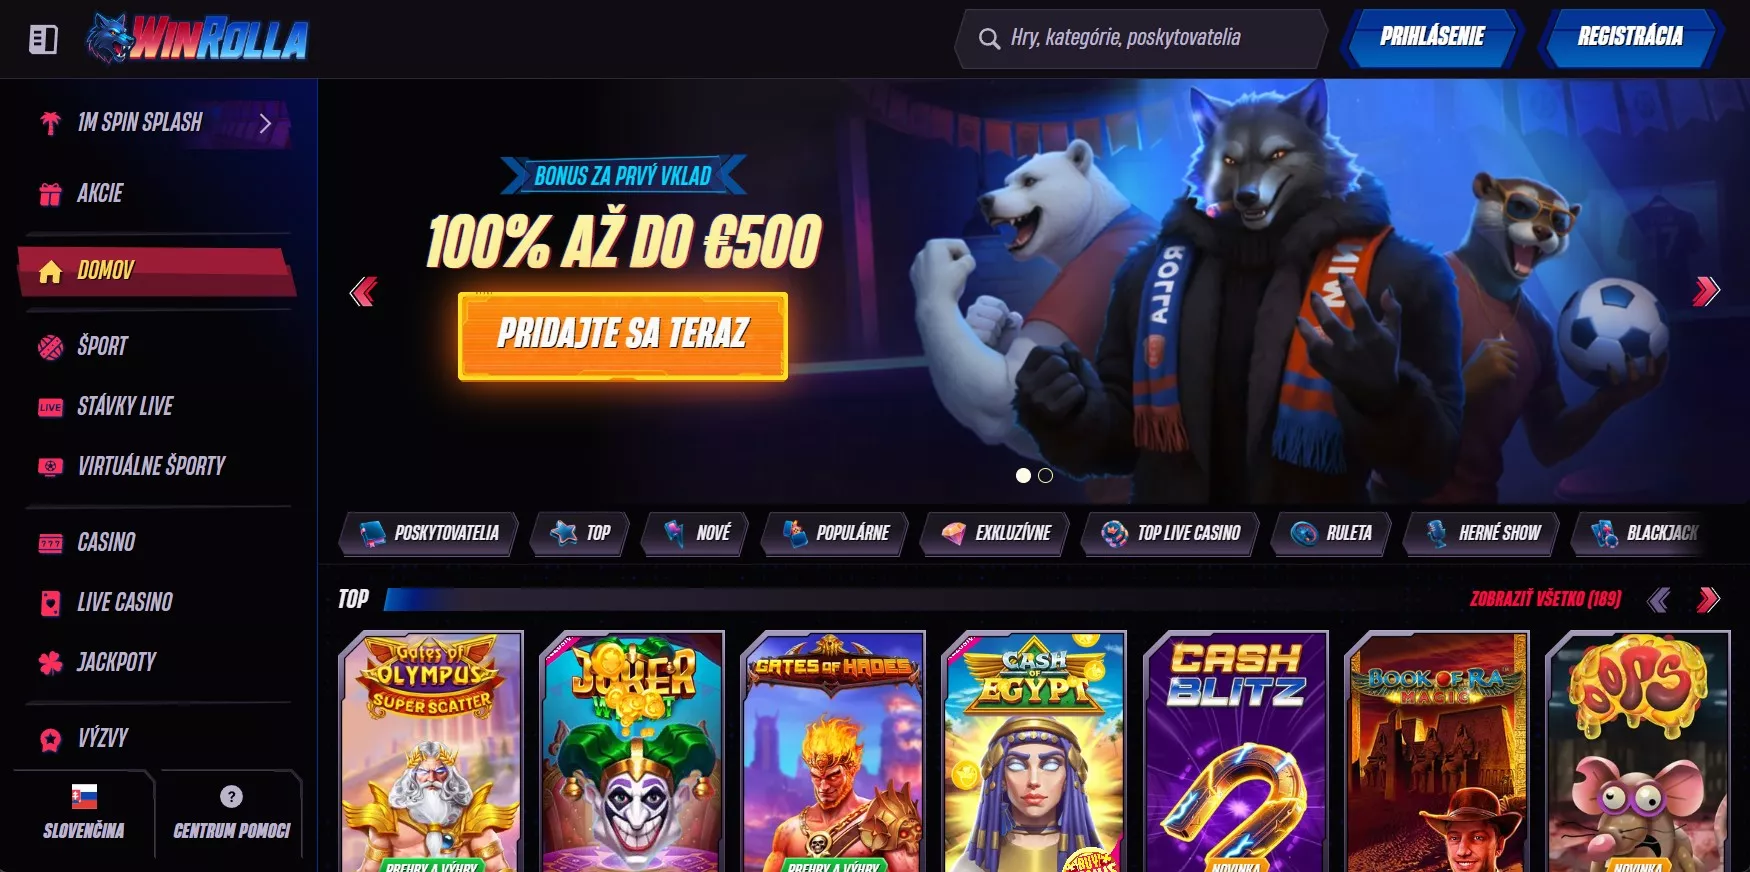Open Stávky Live via the LIVE icon
Viewport: 1750px width, 872px height.
pos(50,407)
